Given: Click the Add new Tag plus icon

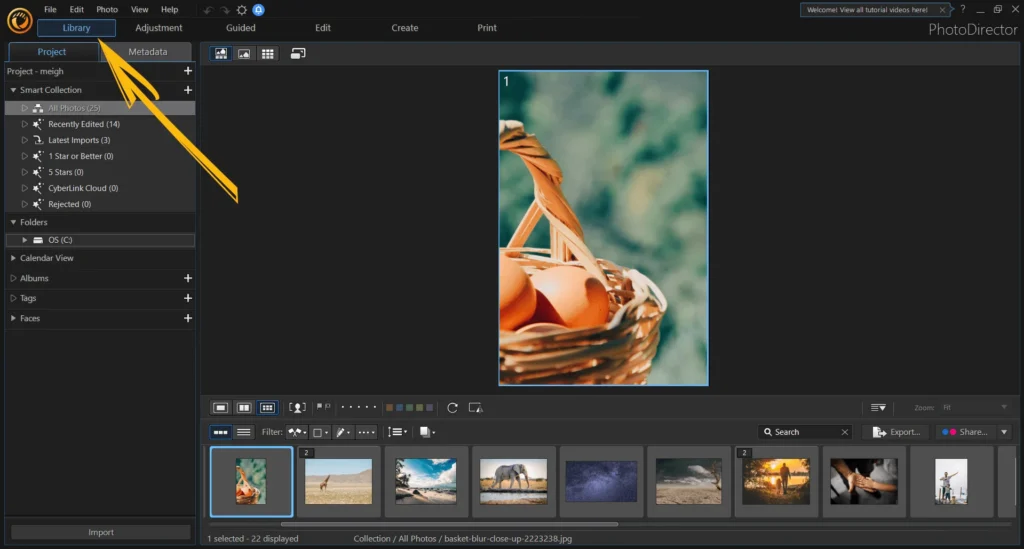Looking at the screenshot, I should [x=188, y=298].
